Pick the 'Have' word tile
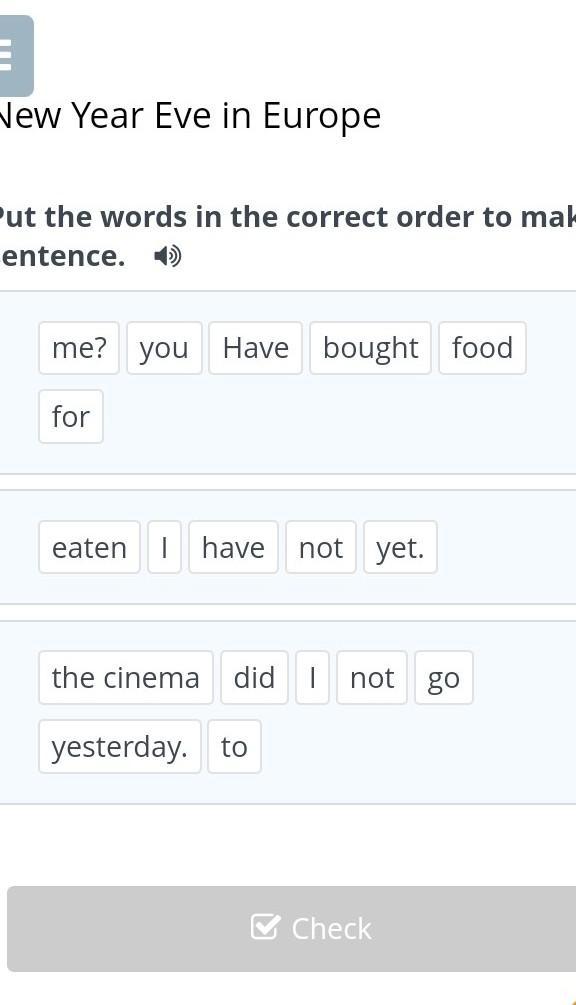Screen dimensions: 576x1005 (256, 348)
